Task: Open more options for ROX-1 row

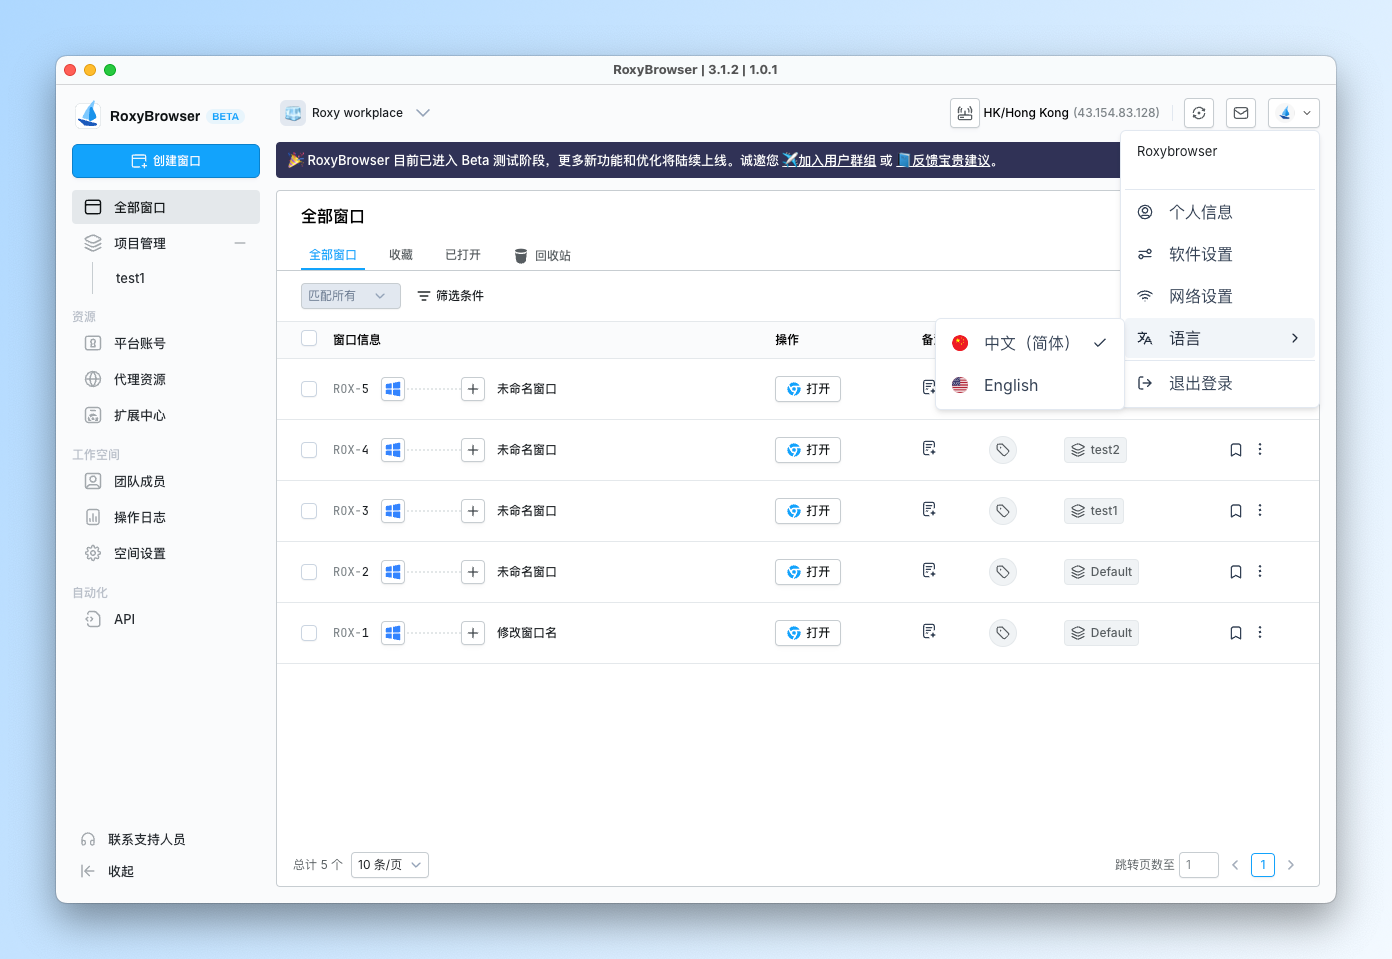Action: tap(1260, 632)
